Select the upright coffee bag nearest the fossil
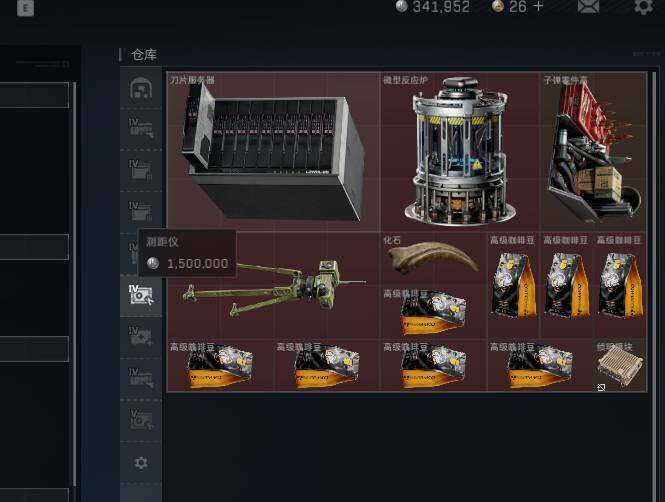Screen dimensions: 665x502 [x=513, y=285]
